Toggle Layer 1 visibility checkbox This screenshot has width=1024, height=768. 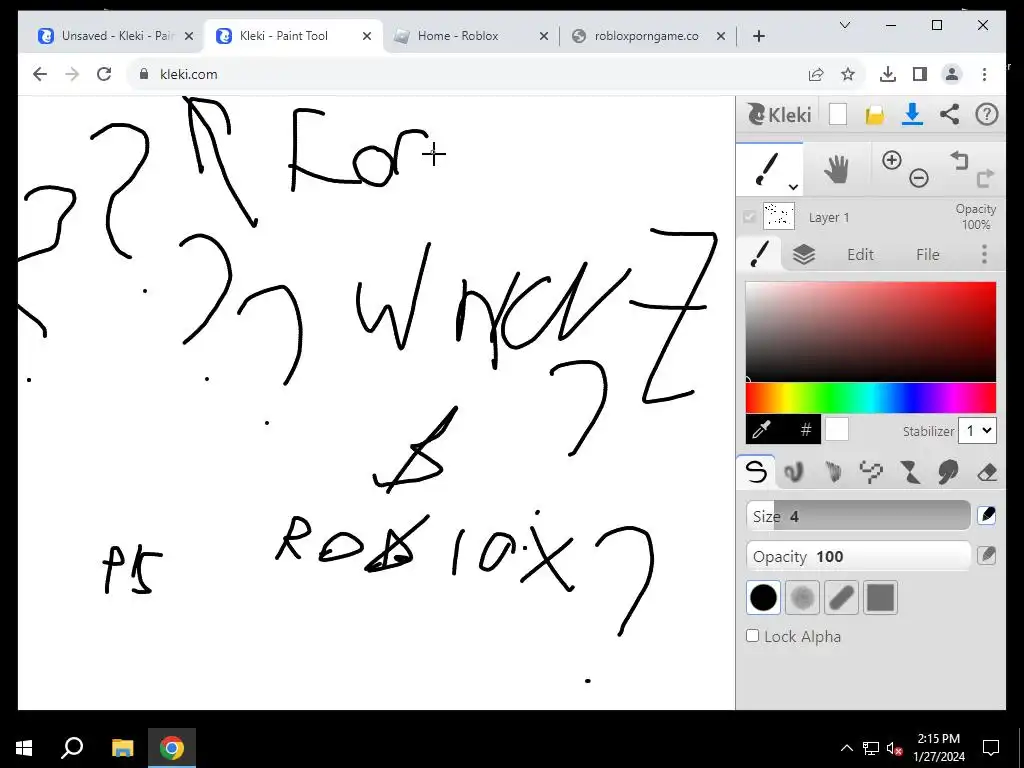(x=749, y=217)
